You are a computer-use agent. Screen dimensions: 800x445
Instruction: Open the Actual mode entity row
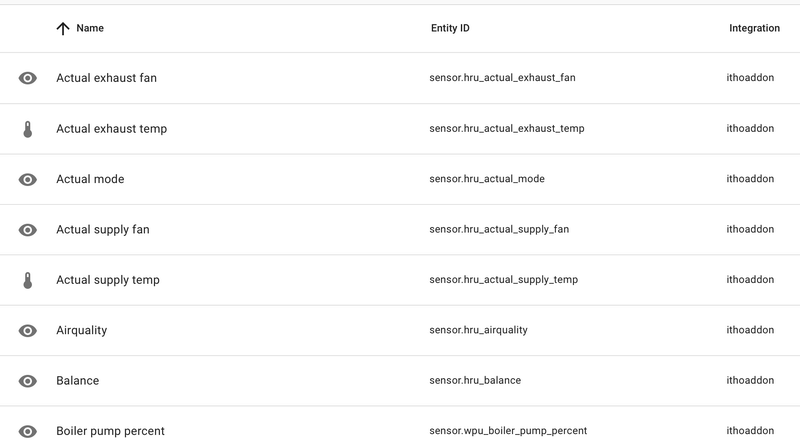coord(400,179)
